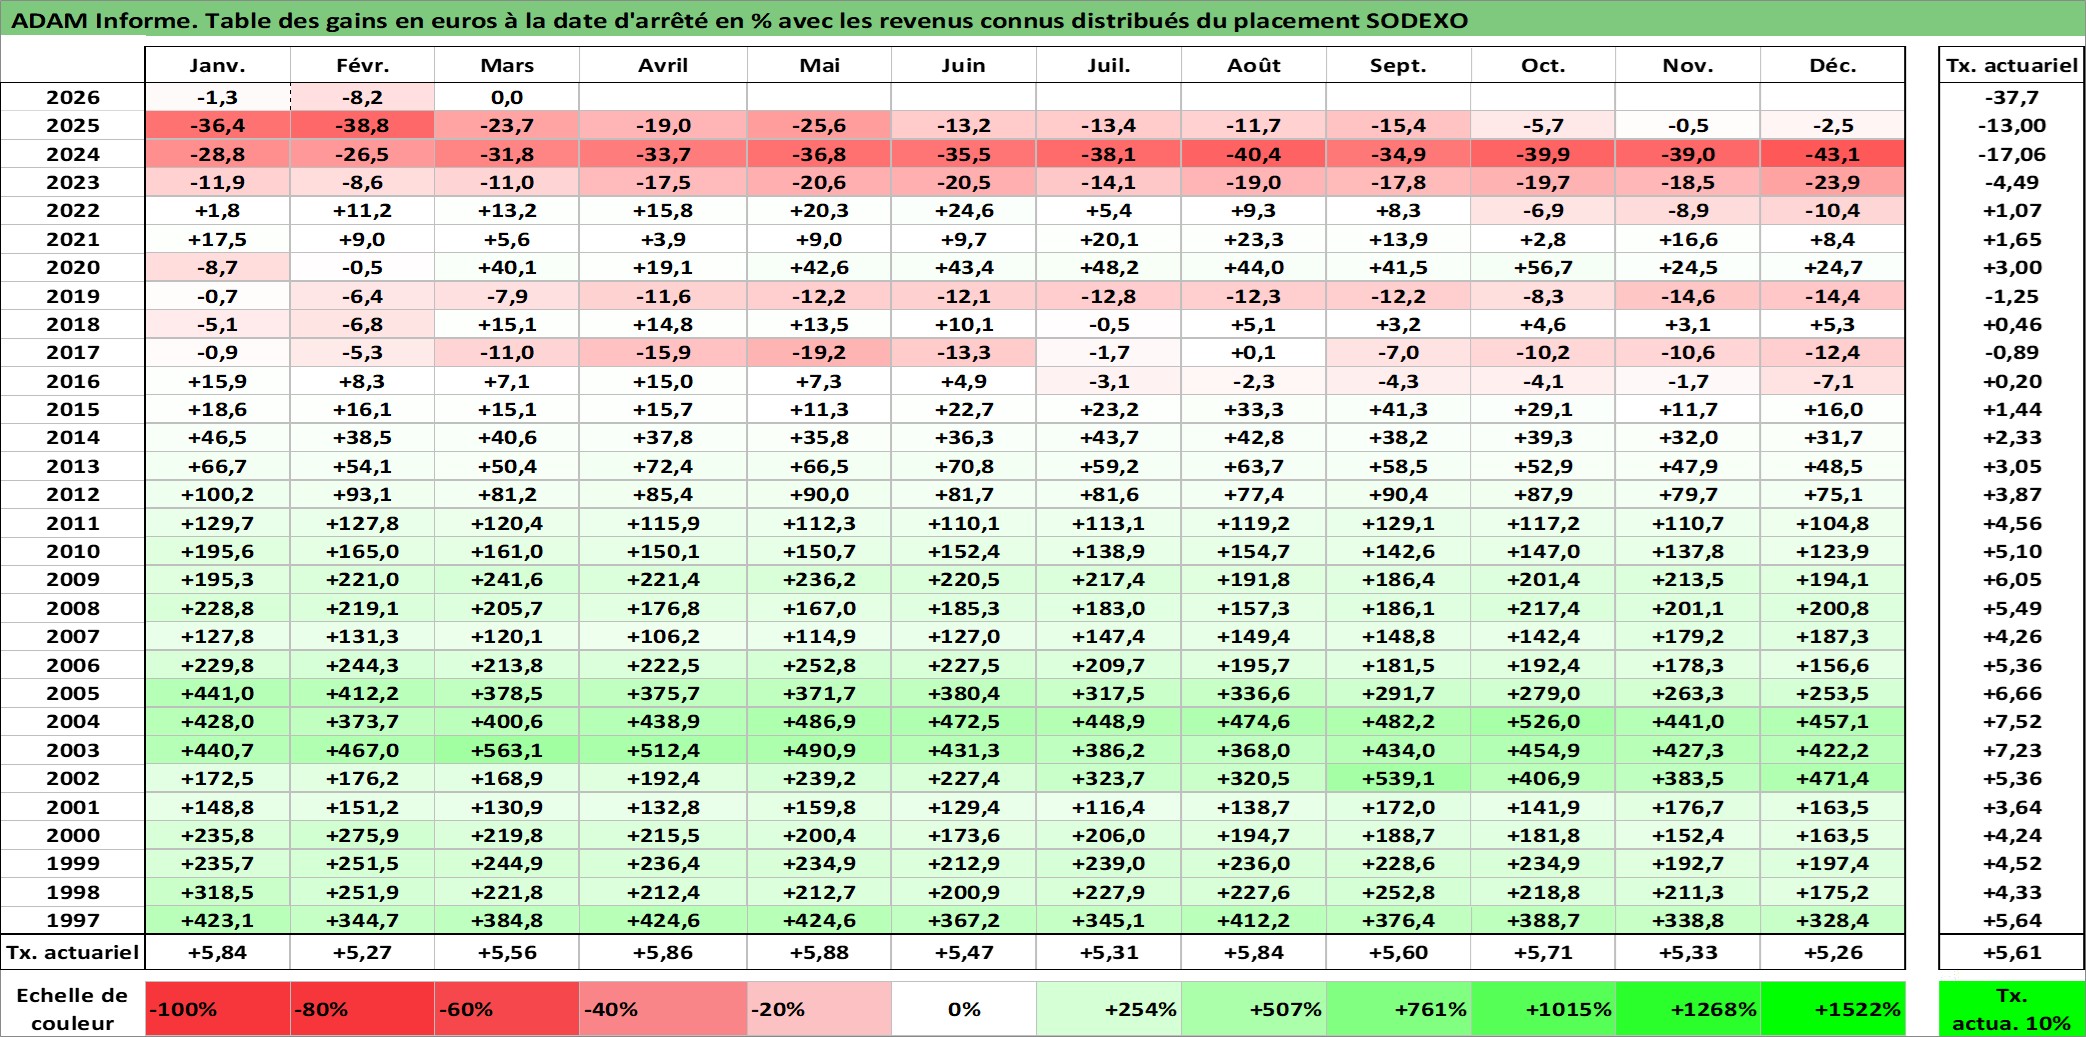This screenshot has width=2086, height=1037.
Task: Click the 'Tx. actuariel' row label at bottom
Action: click(x=73, y=952)
